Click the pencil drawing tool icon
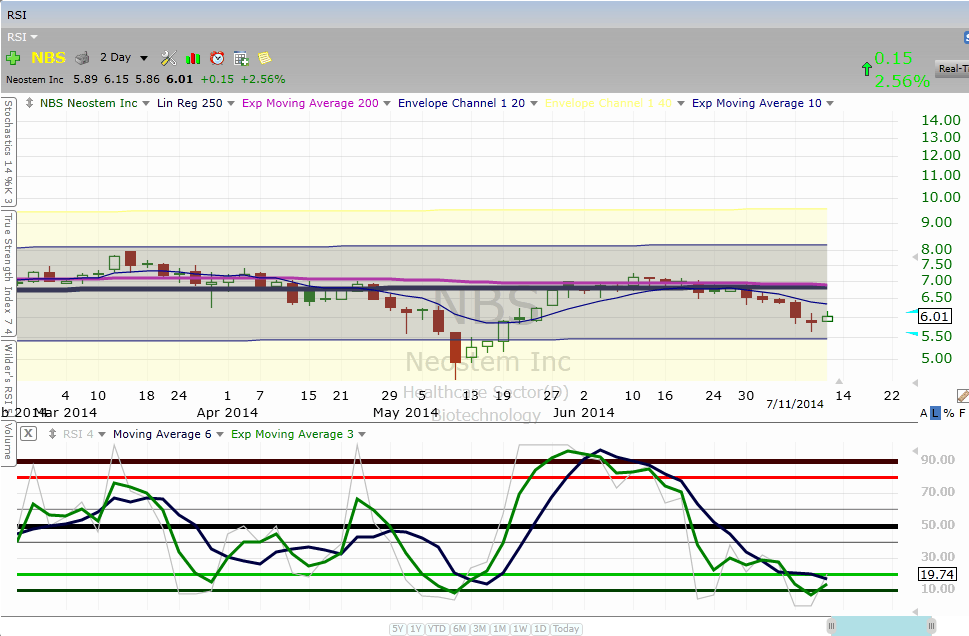 pos(962,396)
